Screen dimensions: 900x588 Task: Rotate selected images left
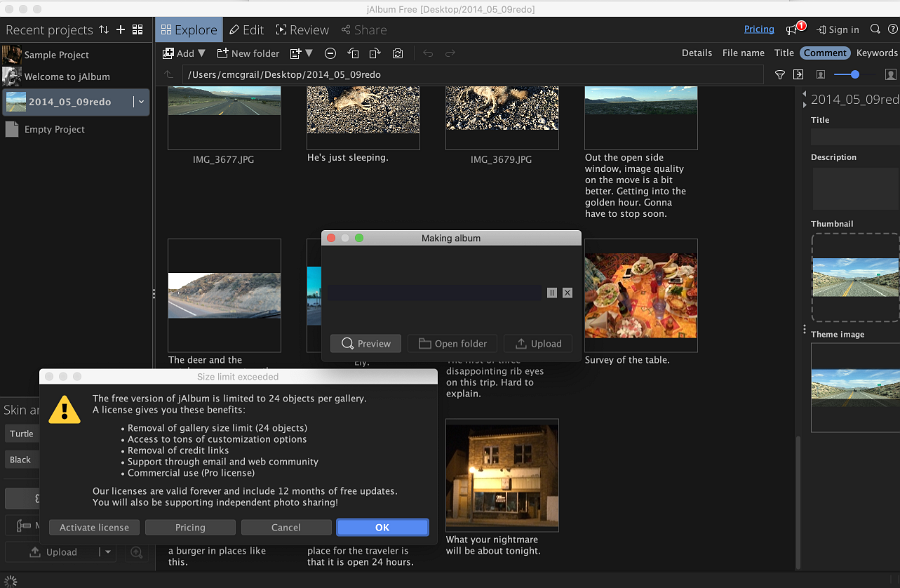pyautogui.click(x=353, y=53)
